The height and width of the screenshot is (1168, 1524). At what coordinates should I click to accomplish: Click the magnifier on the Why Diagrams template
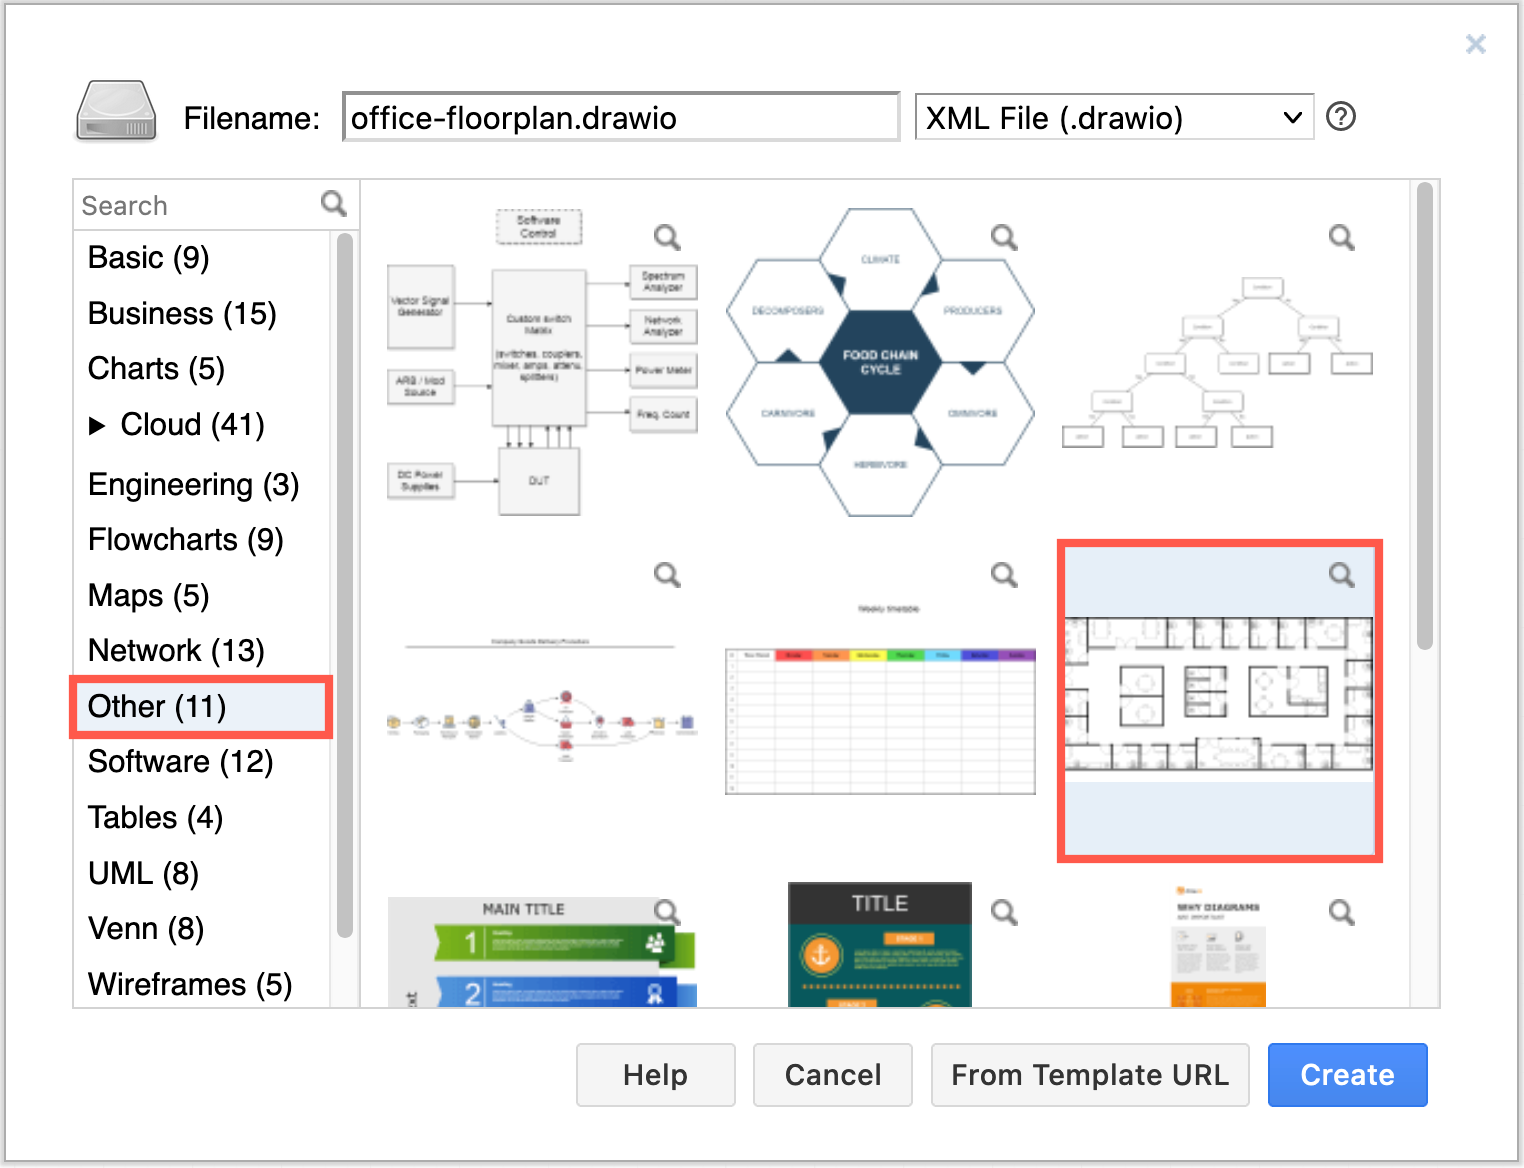(x=1341, y=911)
